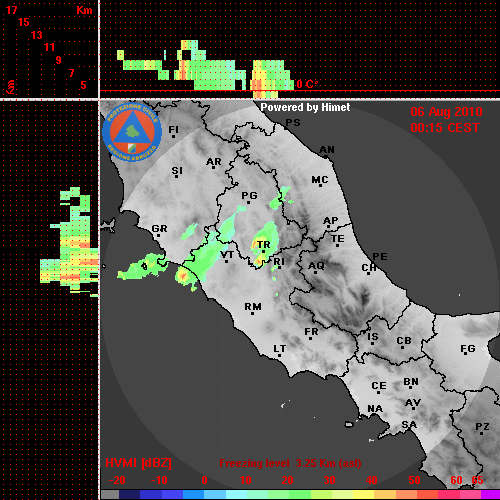The width and height of the screenshot is (500, 500).
Task: Click the '50' dBZ scale value
Action: pos(414,480)
